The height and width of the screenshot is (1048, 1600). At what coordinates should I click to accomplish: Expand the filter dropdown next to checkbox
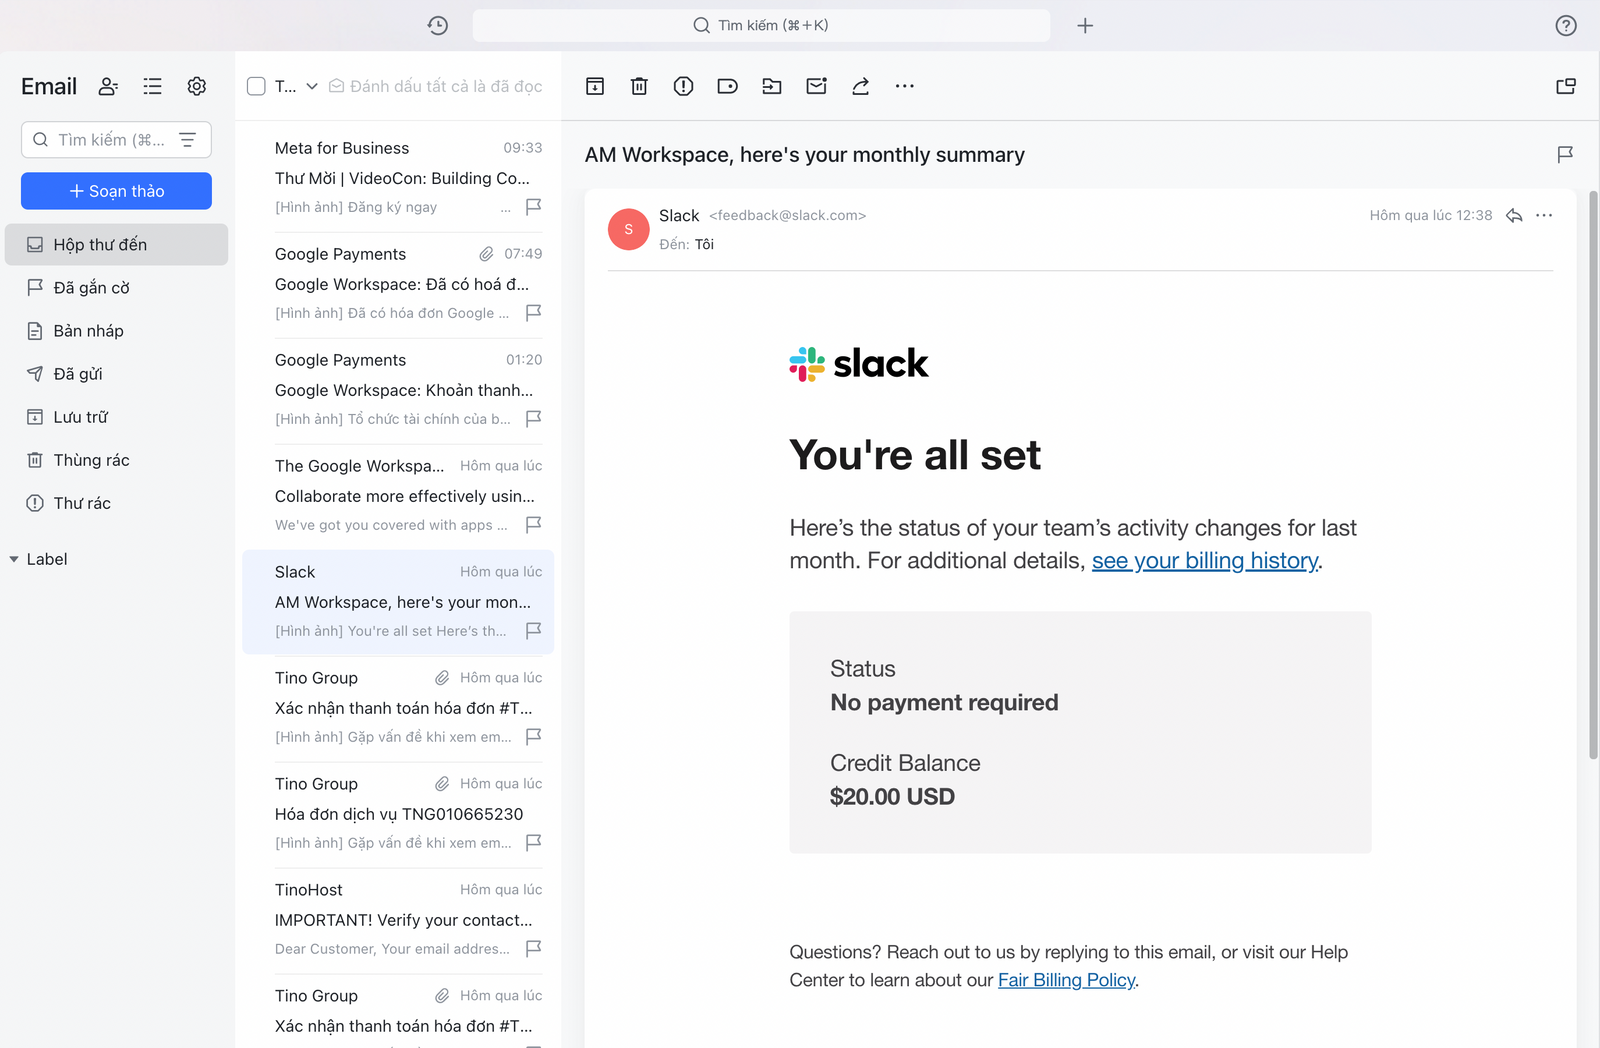coord(312,86)
